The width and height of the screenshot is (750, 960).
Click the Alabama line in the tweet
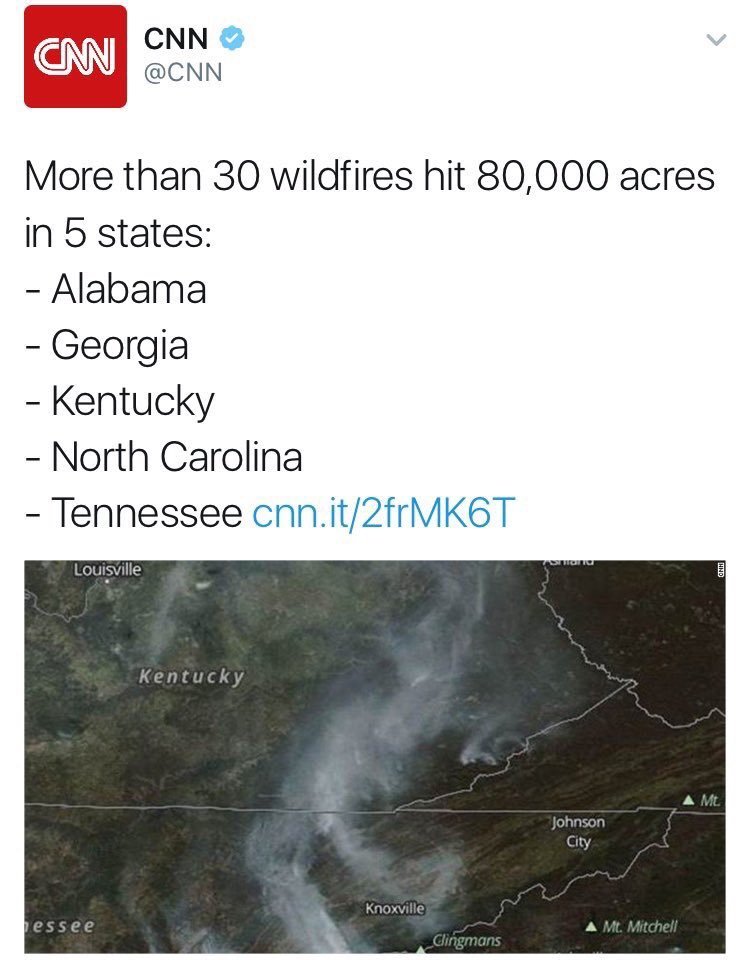pyautogui.click(x=116, y=289)
